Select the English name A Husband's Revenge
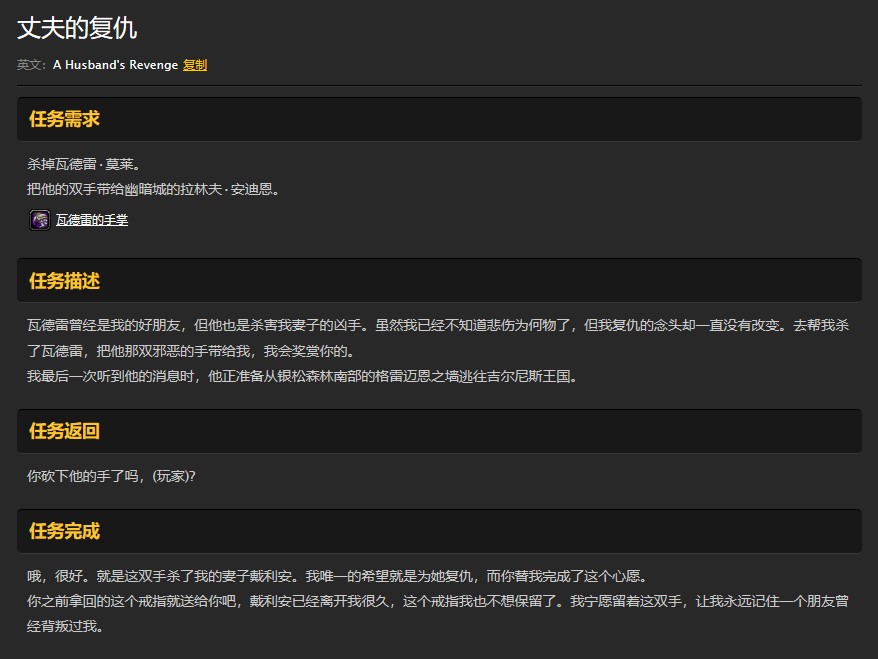The image size is (878, 659). point(115,65)
